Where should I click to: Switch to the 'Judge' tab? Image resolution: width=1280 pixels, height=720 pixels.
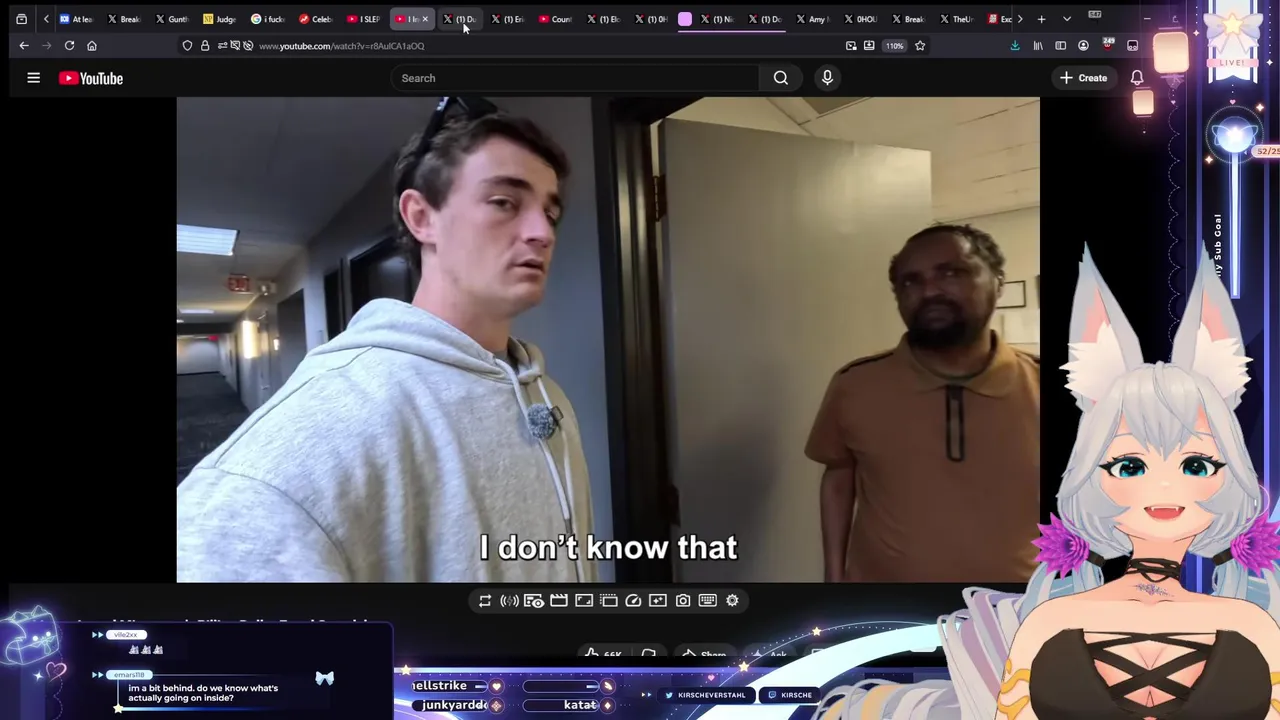tap(220, 19)
